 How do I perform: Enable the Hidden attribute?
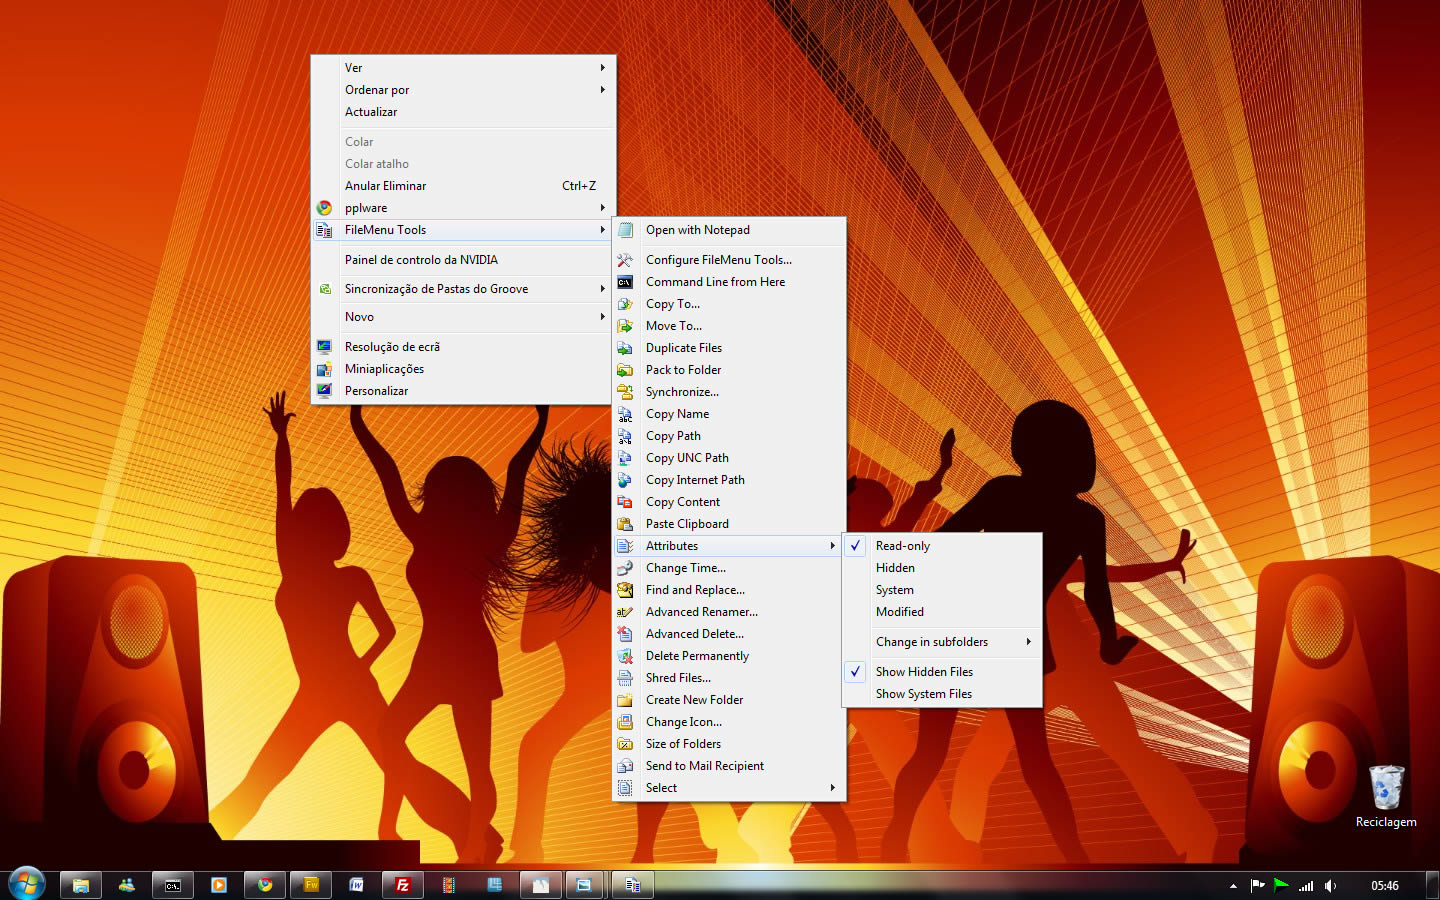pyautogui.click(x=895, y=568)
